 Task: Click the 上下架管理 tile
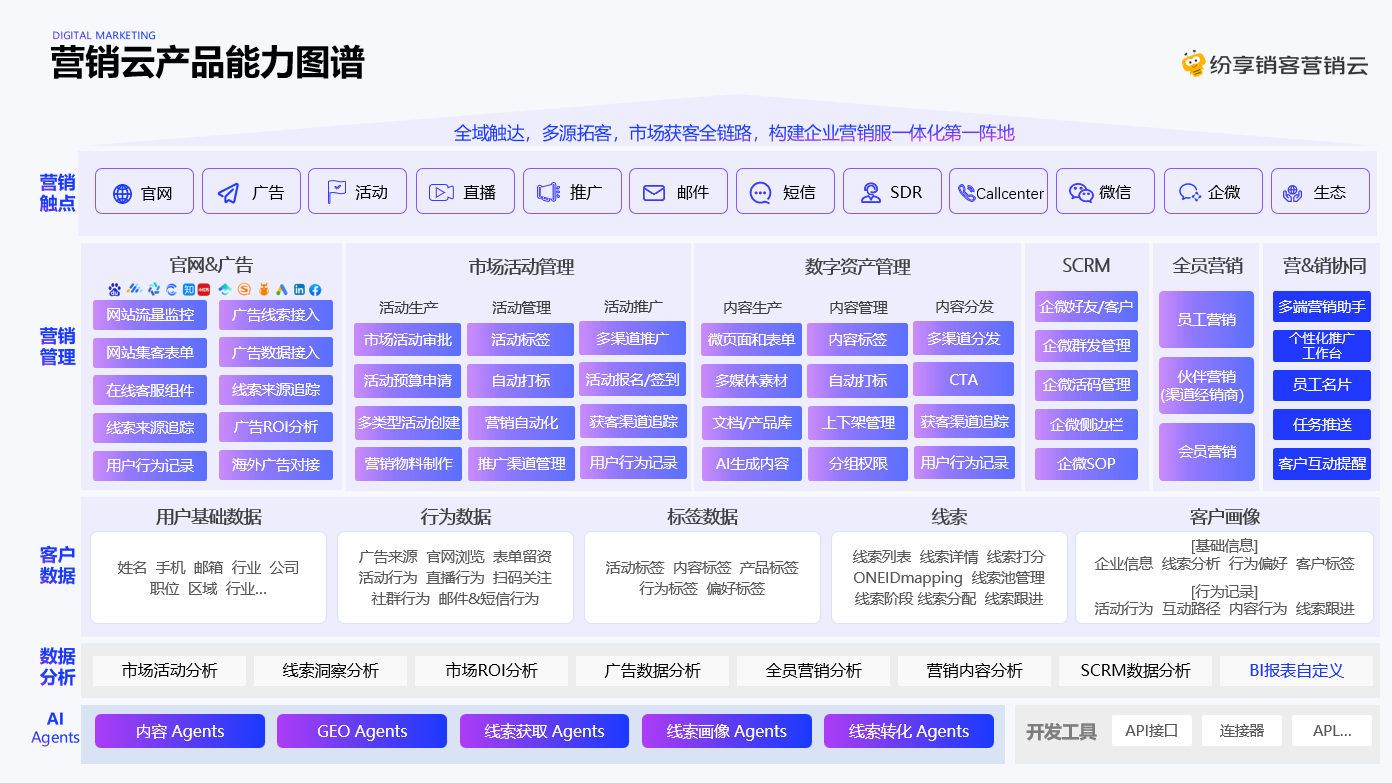click(x=858, y=422)
